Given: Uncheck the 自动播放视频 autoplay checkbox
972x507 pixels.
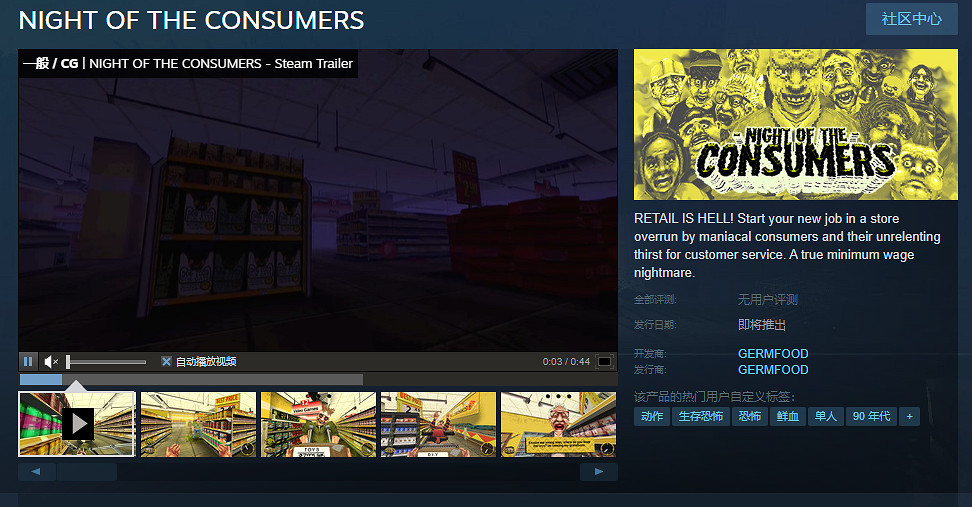Looking at the screenshot, I should click(x=166, y=361).
